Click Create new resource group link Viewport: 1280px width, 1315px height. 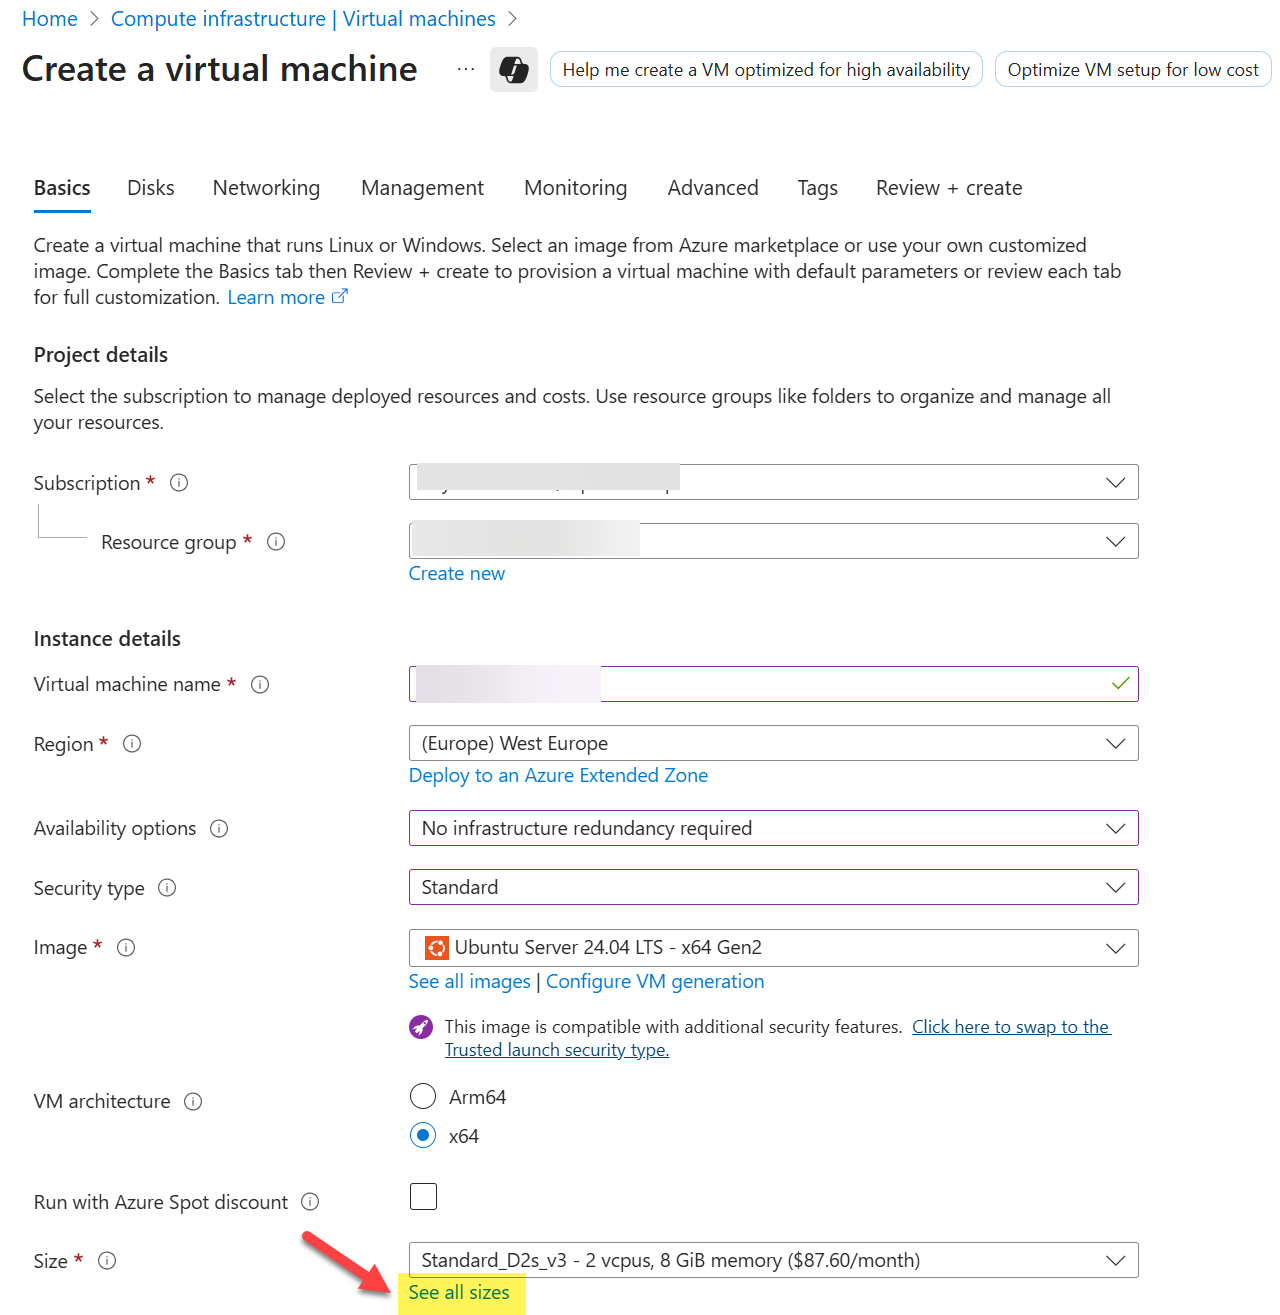[x=457, y=573]
